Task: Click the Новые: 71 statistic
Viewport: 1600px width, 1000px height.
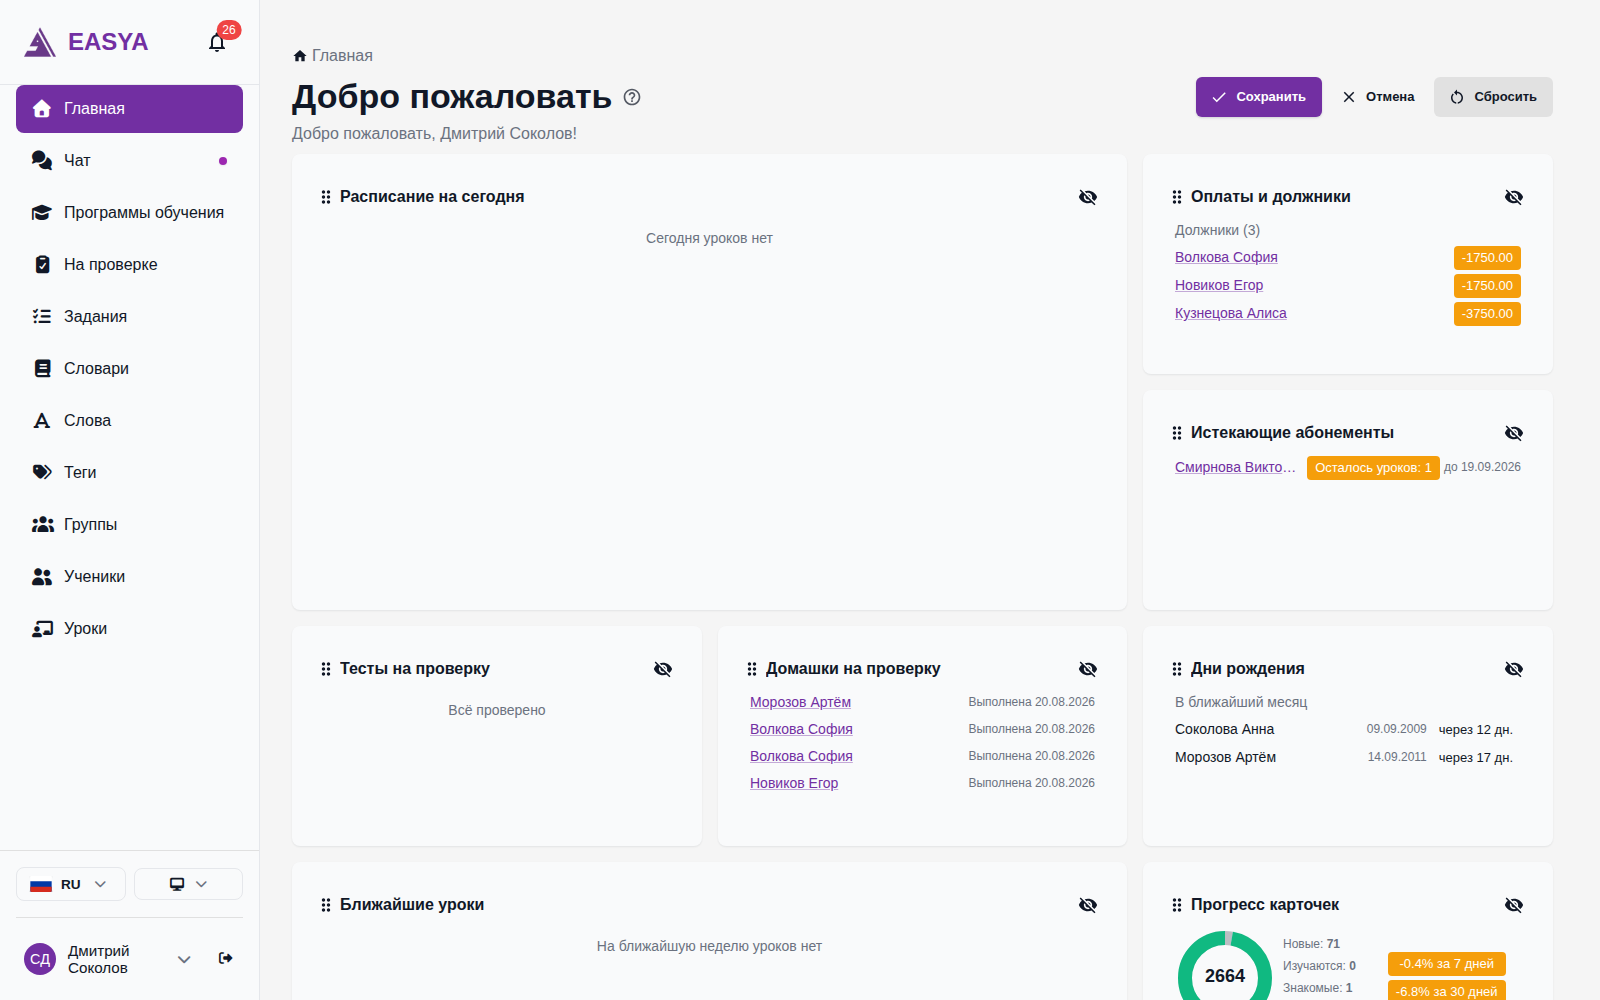Action: pos(1311,944)
